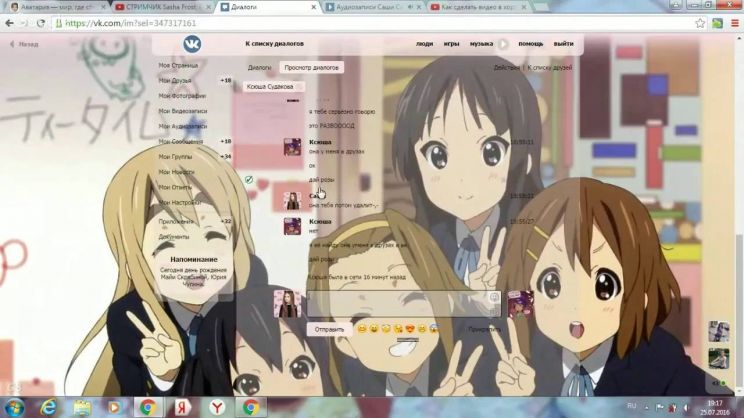The height and width of the screenshot is (418, 744).
Task: Open Yandex Browser Y taskbar icon
Action: 217,408
